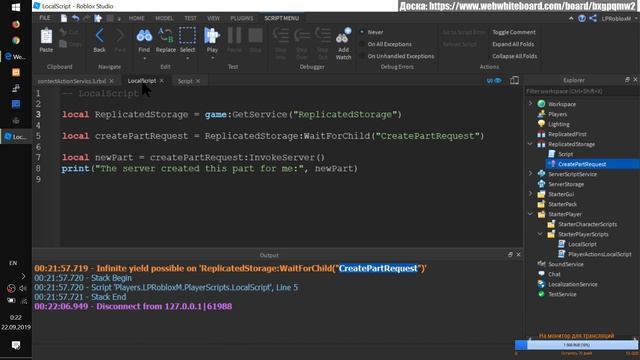Click the Filter workspace search field
This screenshot has height=360, width=640.
click(582, 91)
